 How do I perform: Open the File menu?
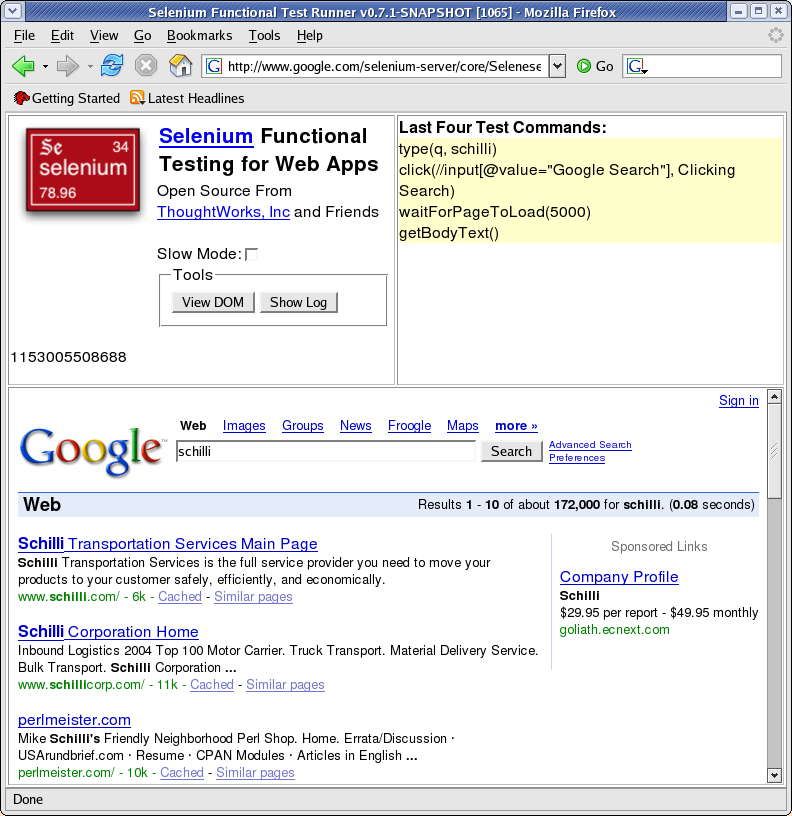click(24, 35)
